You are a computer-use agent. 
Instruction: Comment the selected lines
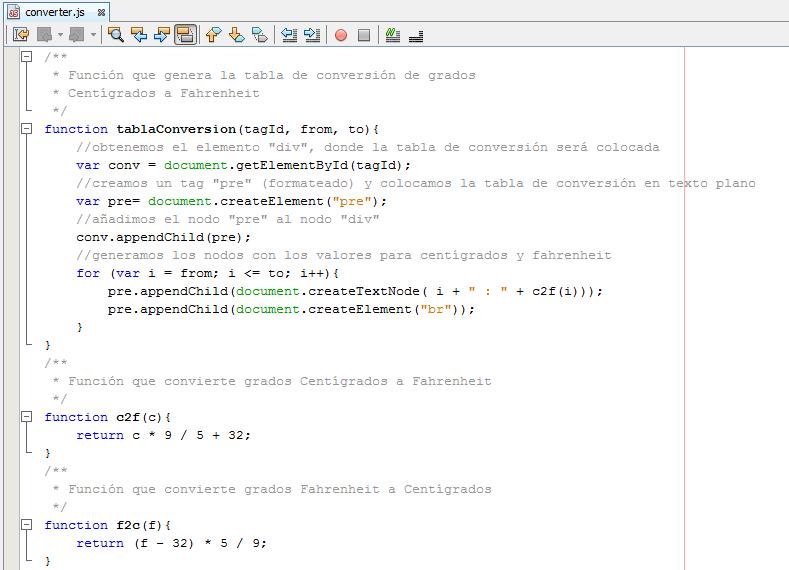coord(392,35)
